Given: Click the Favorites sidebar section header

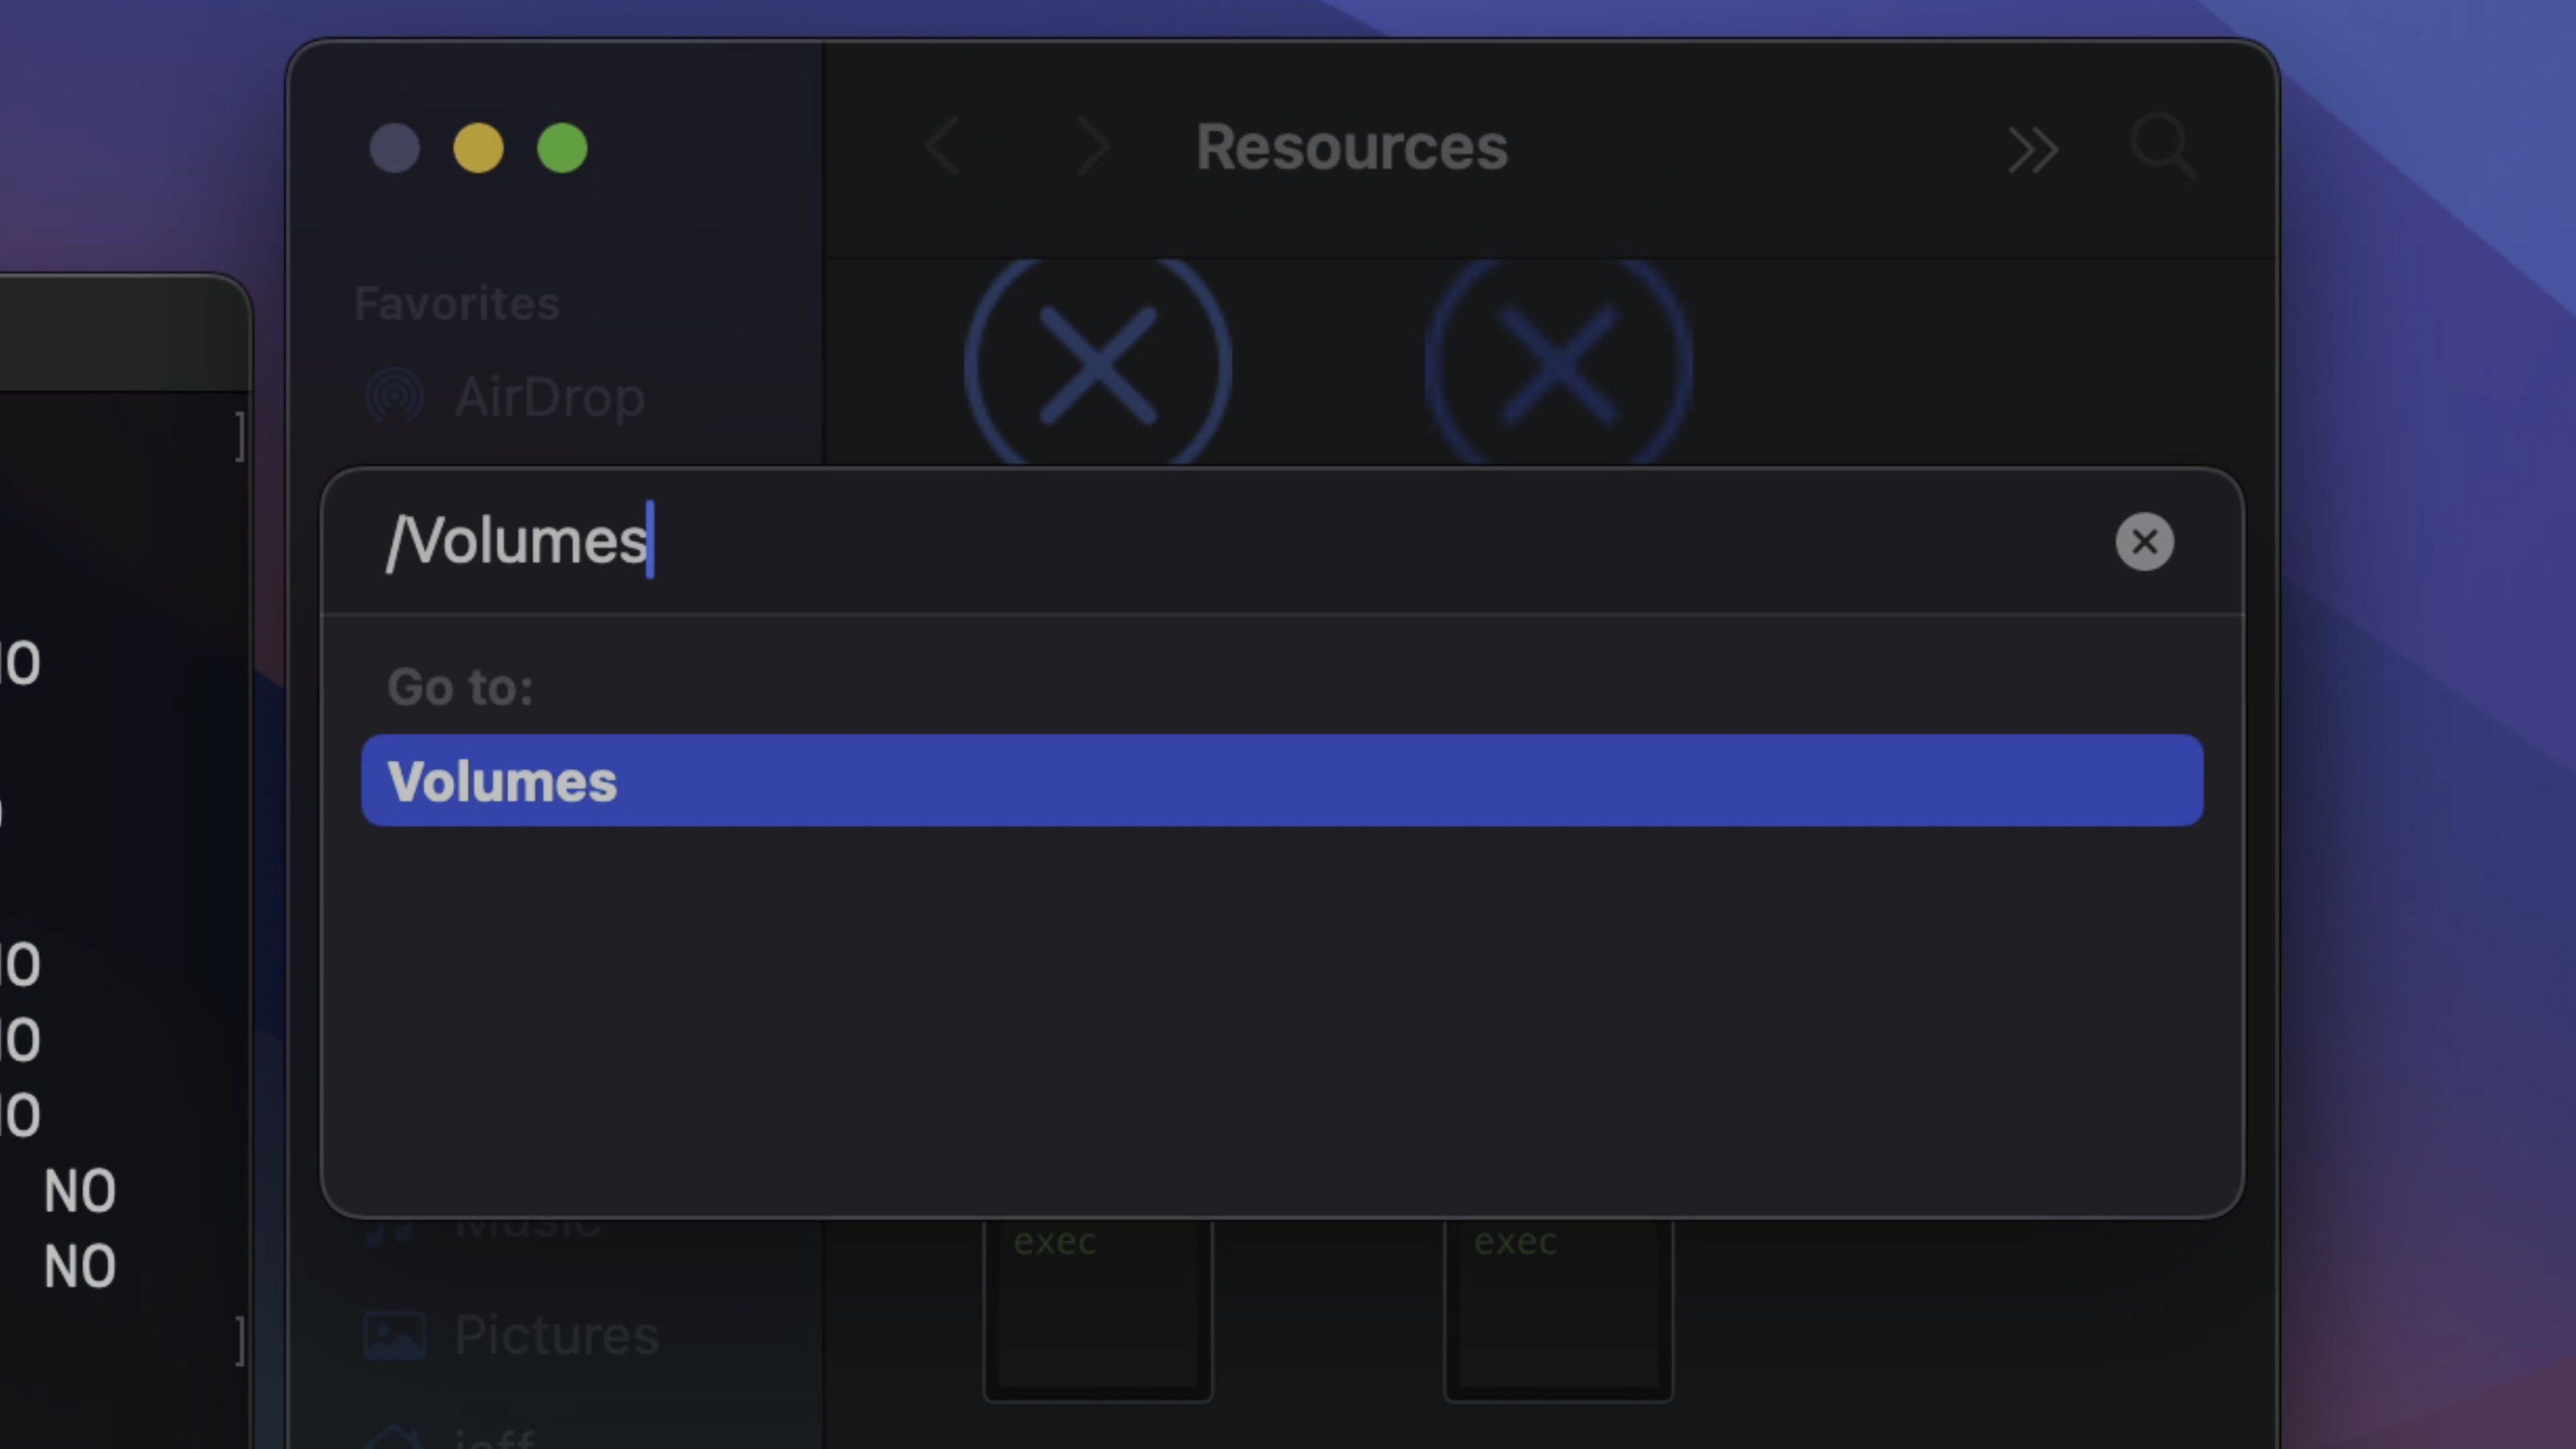Looking at the screenshot, I should click(x=457, y=303).
